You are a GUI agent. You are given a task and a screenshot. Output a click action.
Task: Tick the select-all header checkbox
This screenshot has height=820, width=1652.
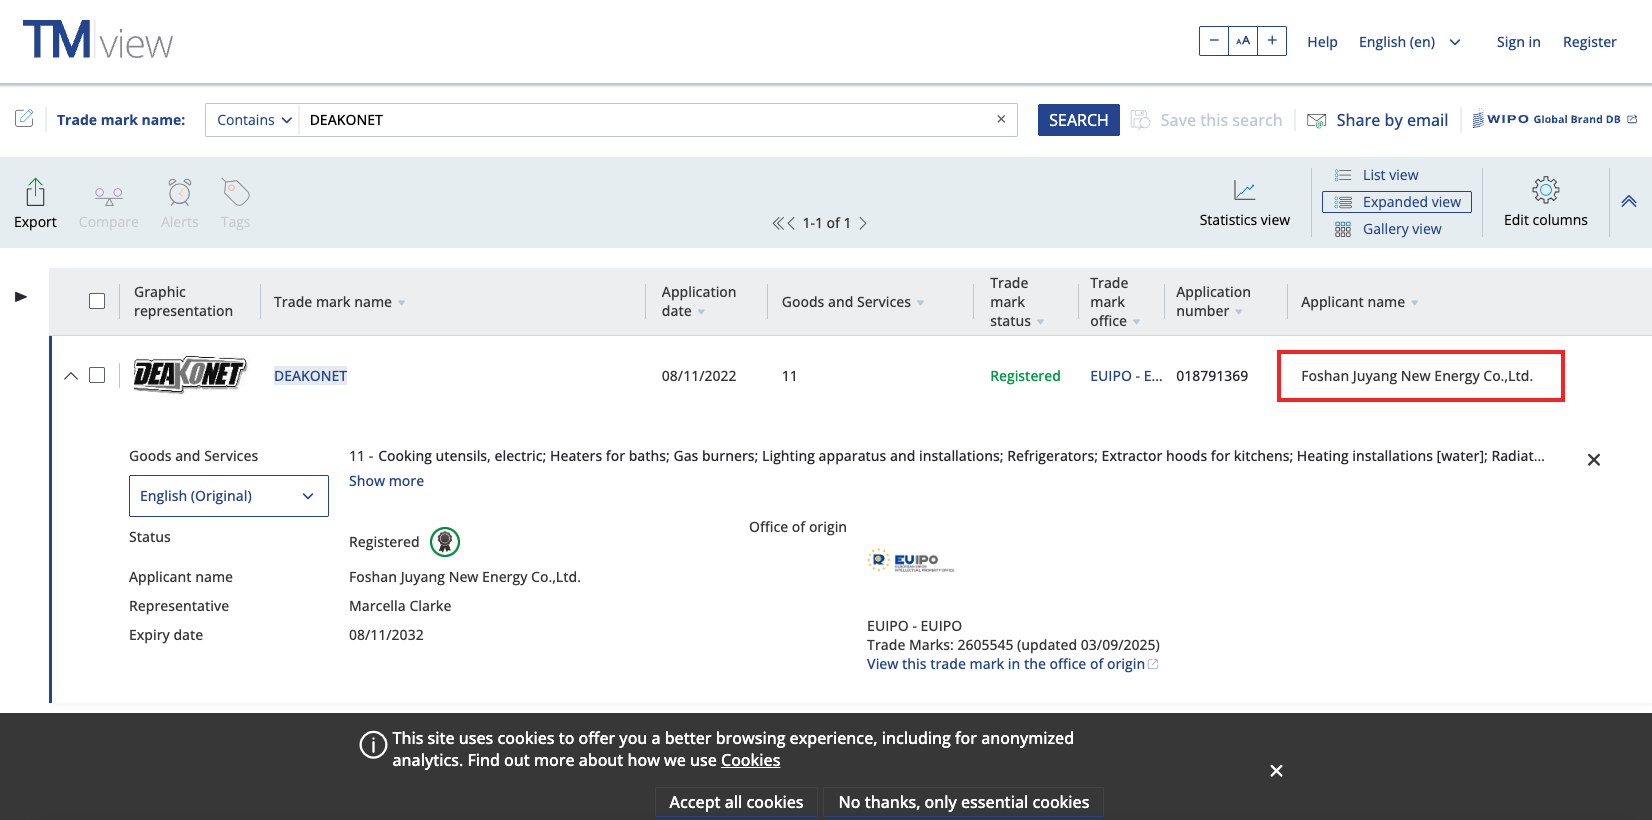[97, 301]
